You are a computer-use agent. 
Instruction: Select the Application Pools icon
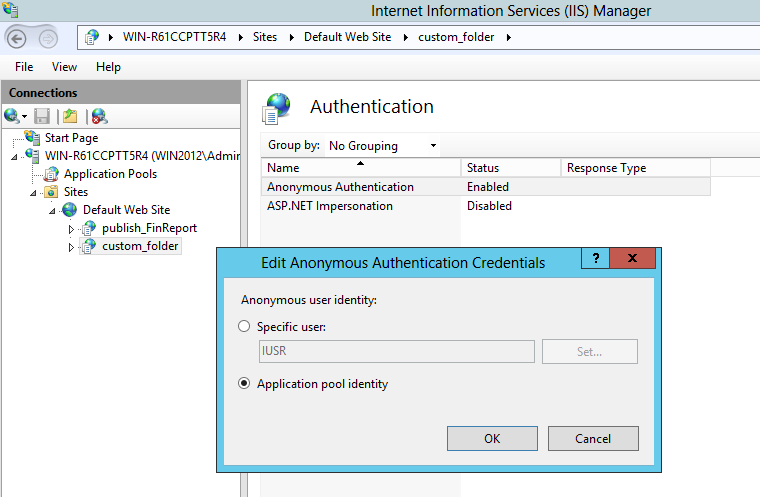[x=52, y=174]
